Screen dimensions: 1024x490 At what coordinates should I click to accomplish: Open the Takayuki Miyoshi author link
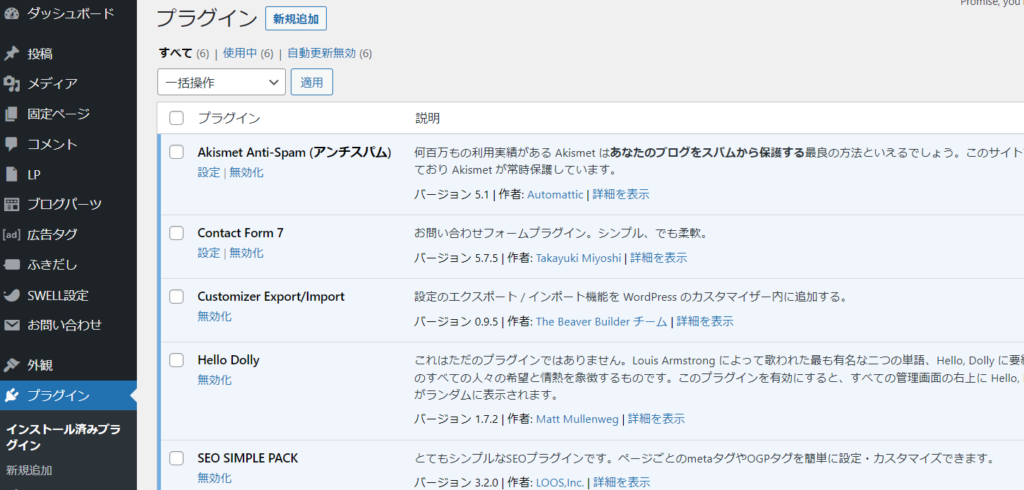point(578,258)
